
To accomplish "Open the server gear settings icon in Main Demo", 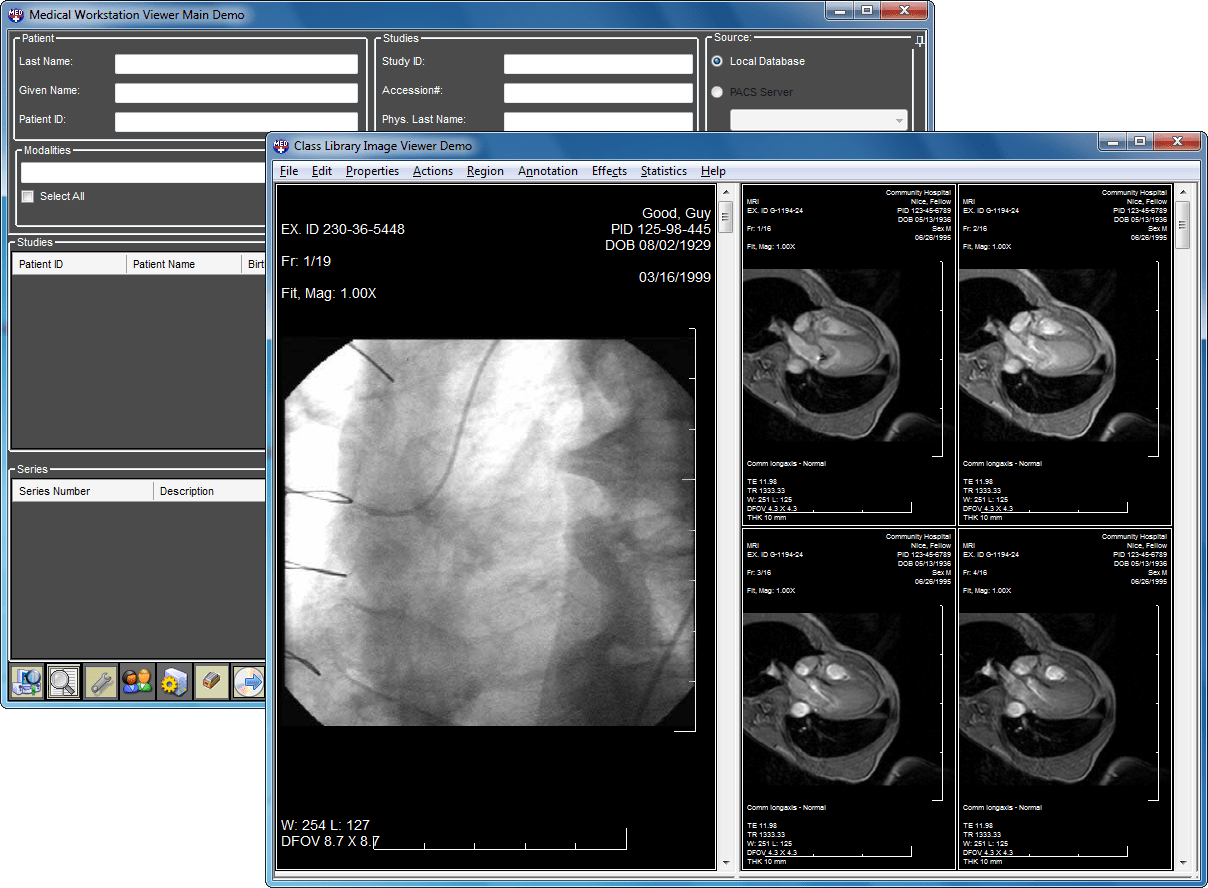I will coord(174,682).
